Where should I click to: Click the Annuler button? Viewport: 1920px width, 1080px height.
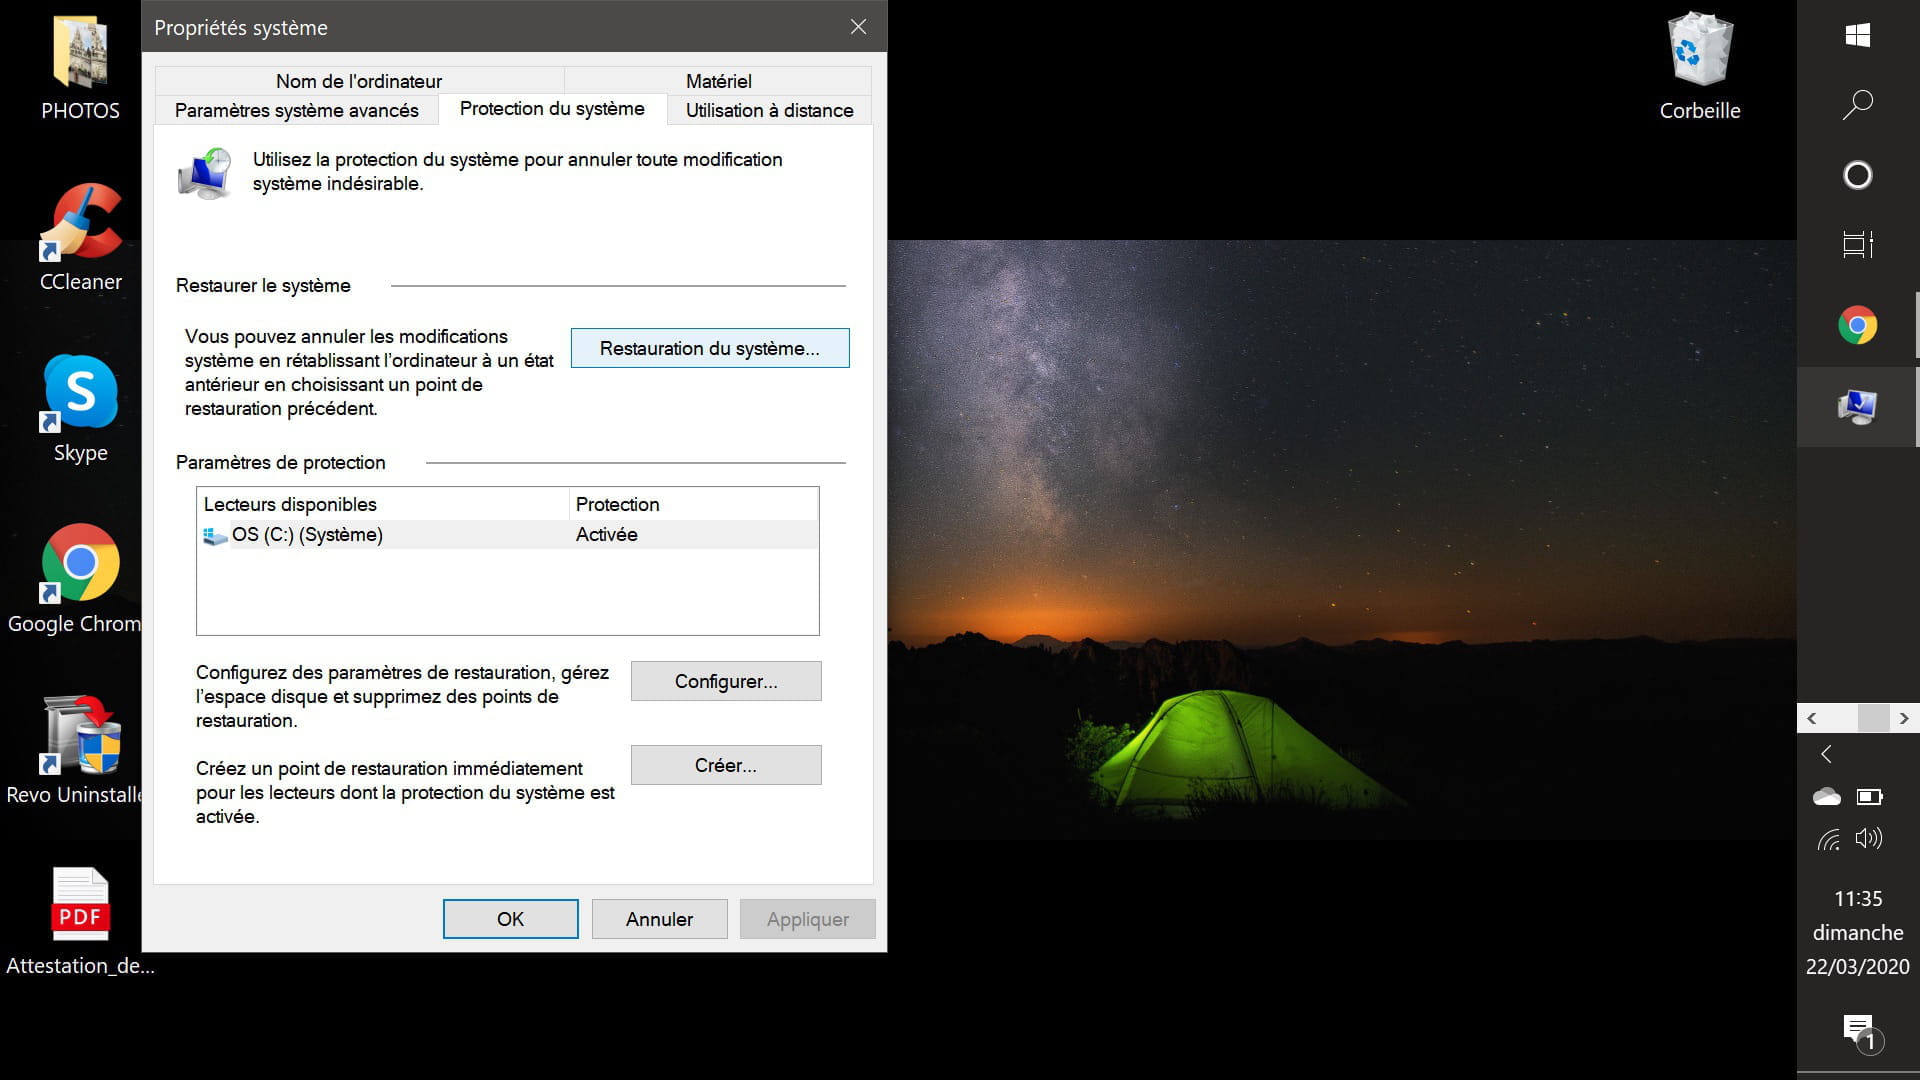(x=659, y=919)
